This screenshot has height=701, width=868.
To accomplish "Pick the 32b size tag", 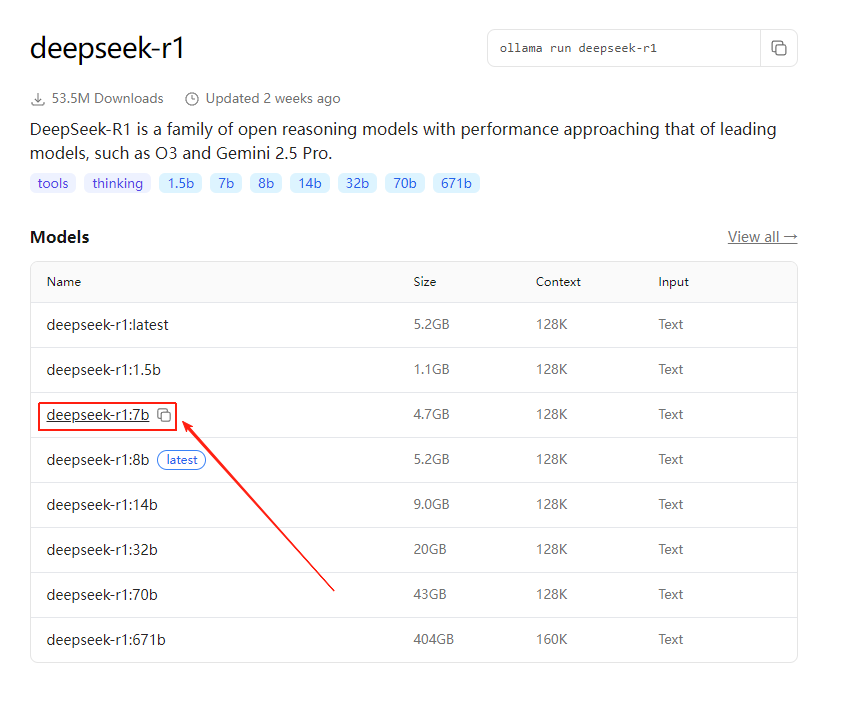I will [x=358, y=183].
